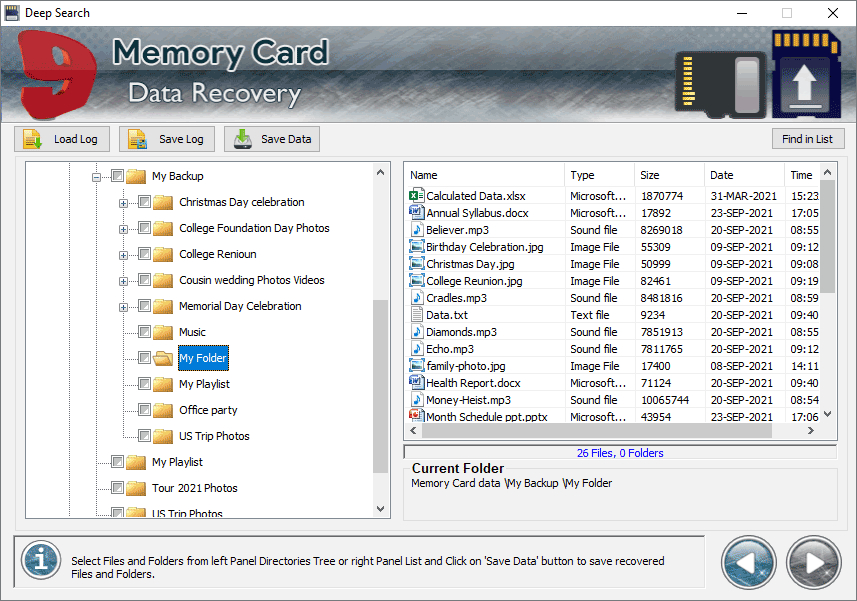Click the Music folder icon
This screenshot has height=601, width=857.
[163, 332]
